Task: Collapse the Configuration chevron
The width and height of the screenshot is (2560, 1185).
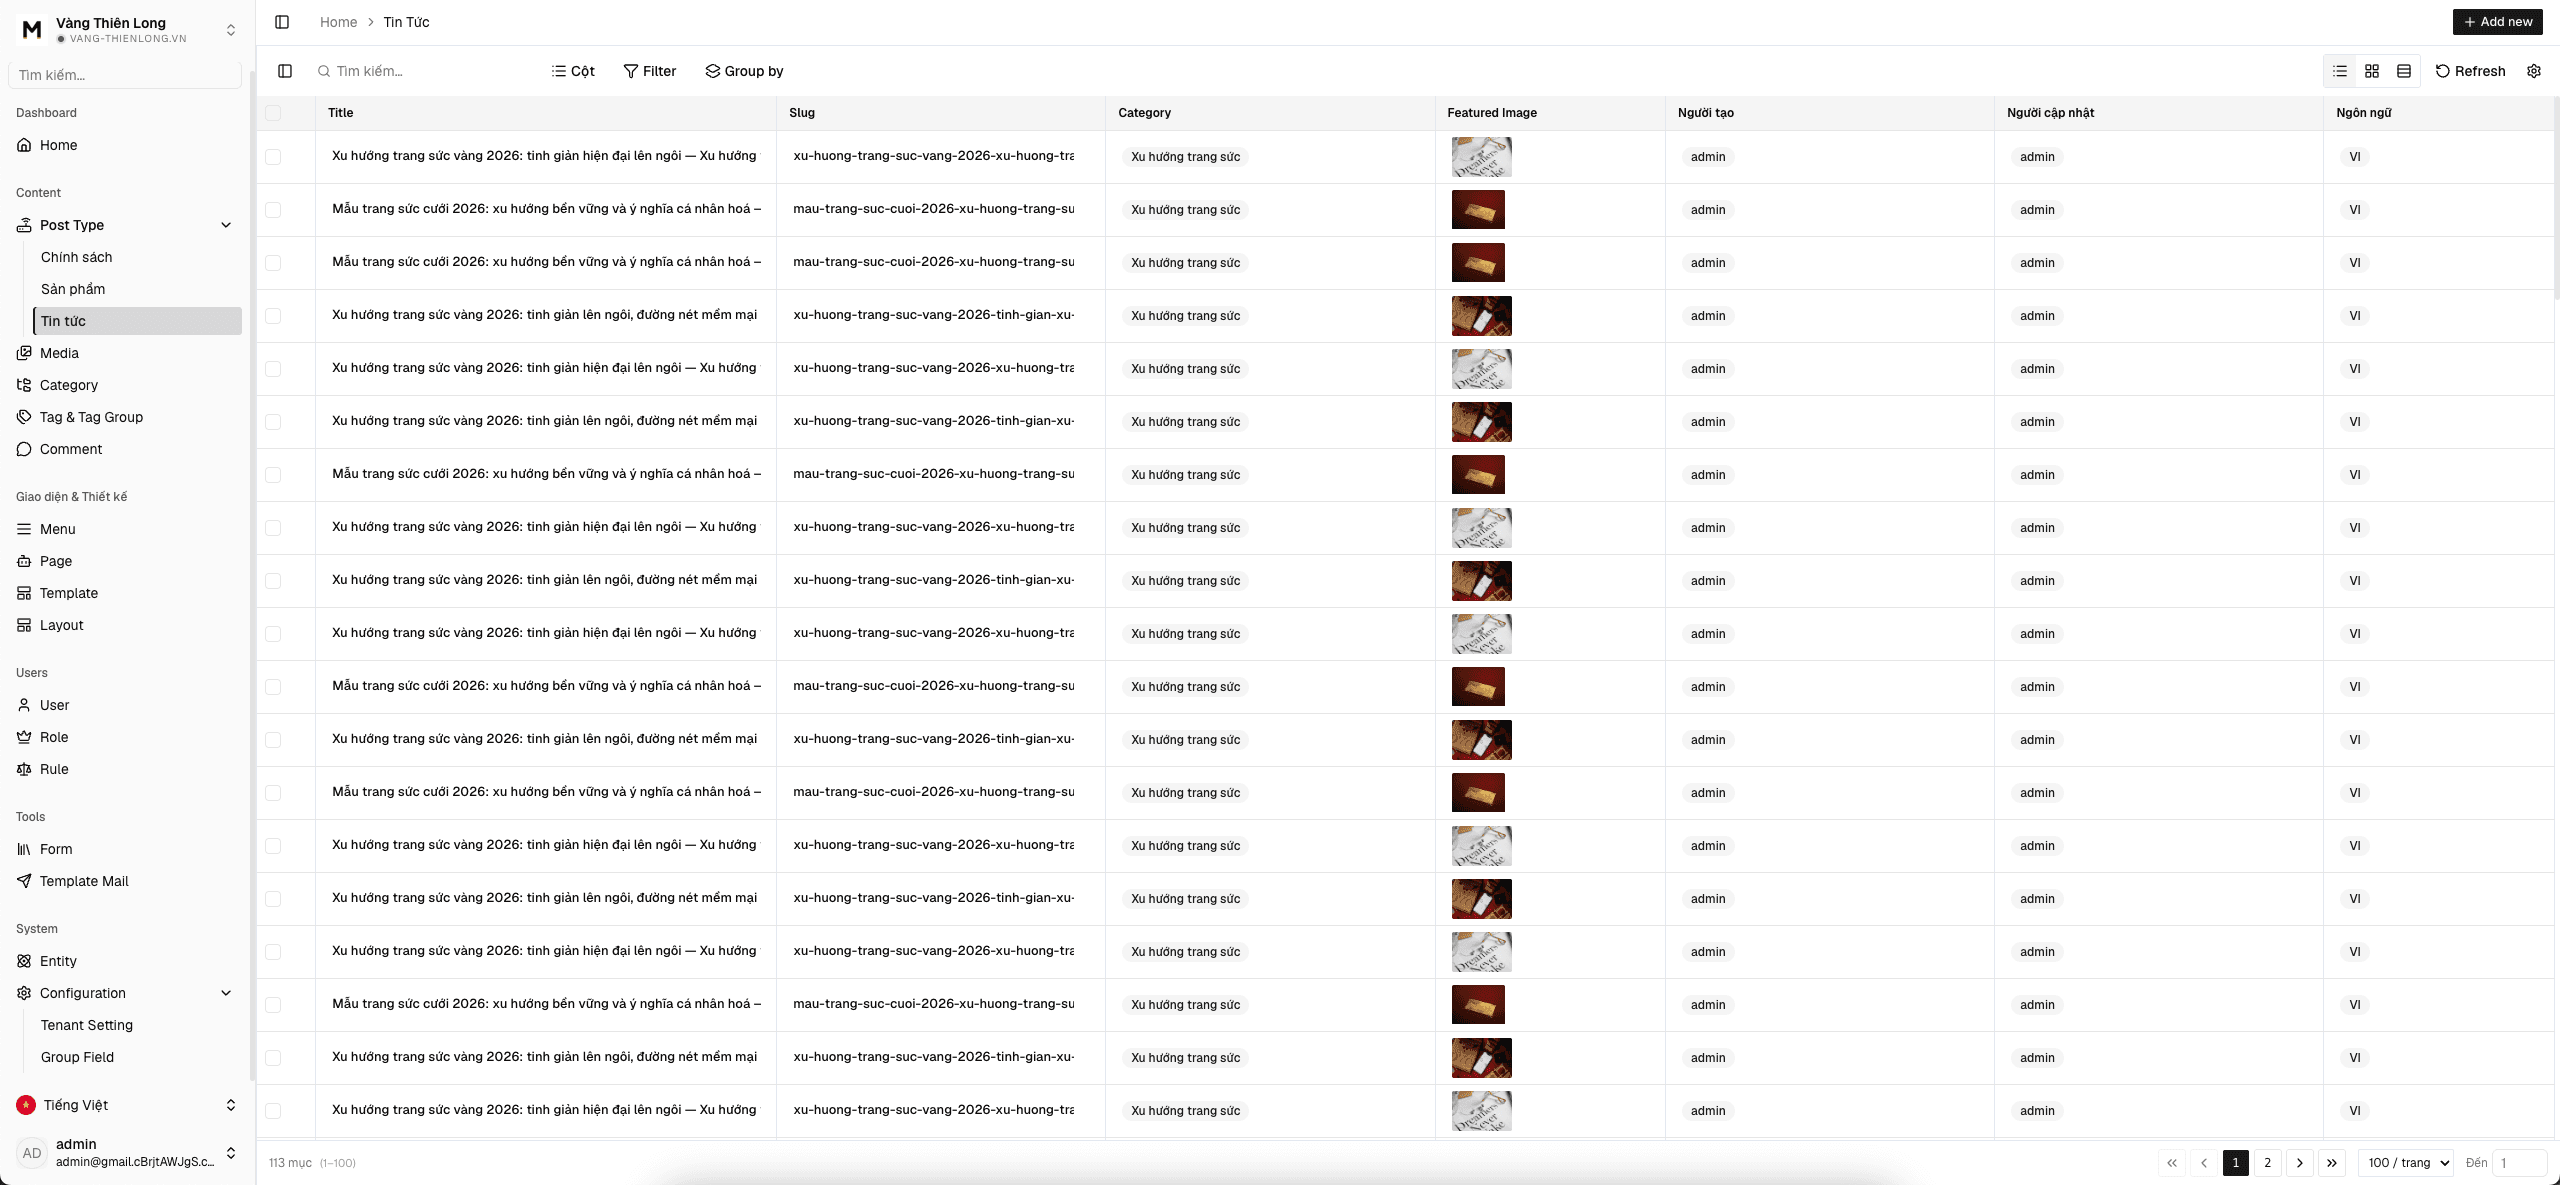Action: click(226, 993)
